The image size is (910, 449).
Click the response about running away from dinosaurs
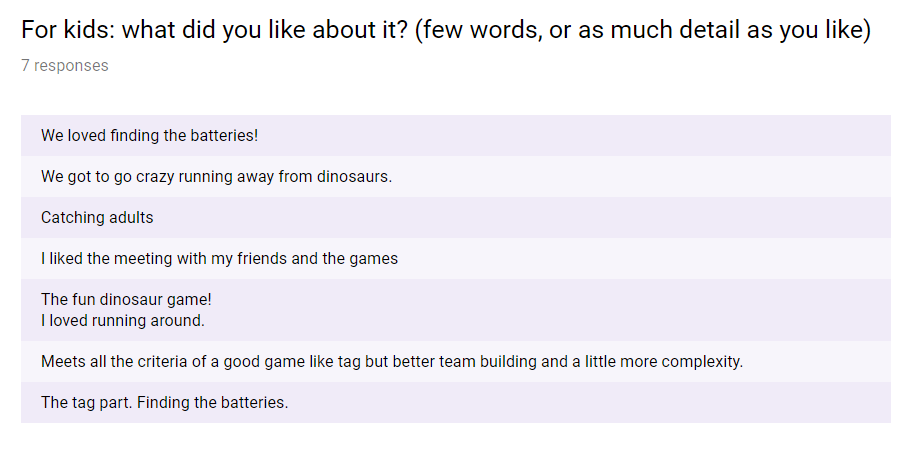pyautogui.click(x=216, y=176)
